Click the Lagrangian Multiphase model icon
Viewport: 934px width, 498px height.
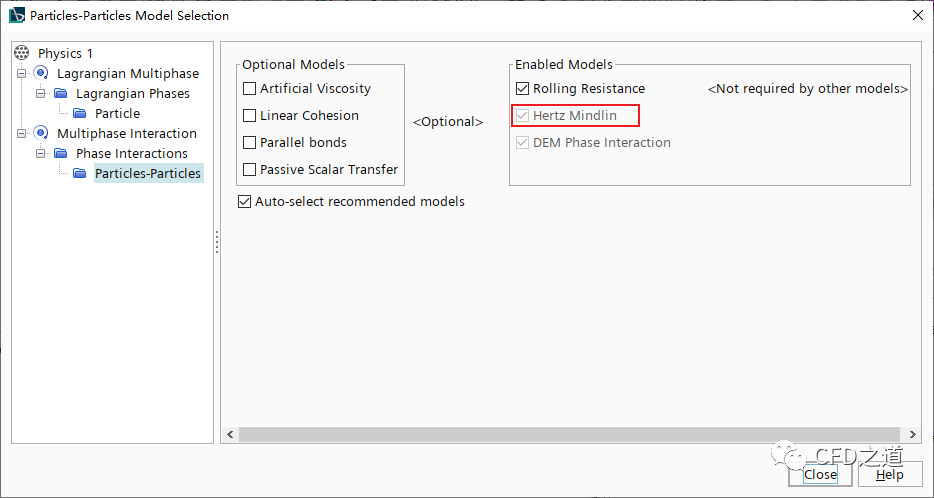[x=41, y=73]
